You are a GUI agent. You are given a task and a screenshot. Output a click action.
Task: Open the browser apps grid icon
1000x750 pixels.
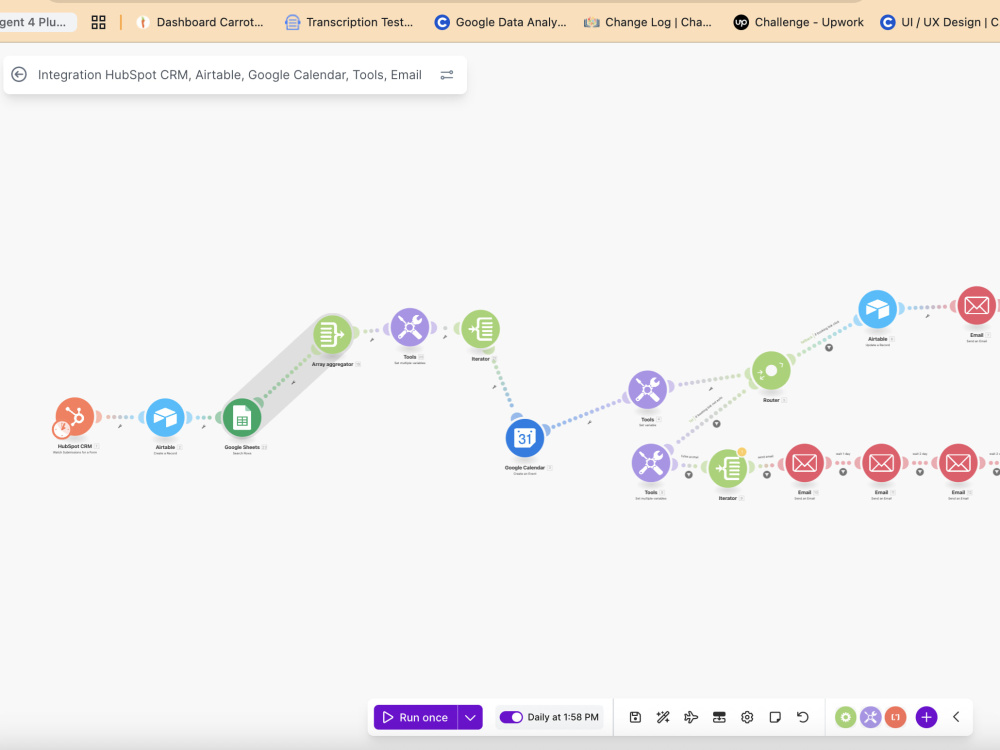[98, 22]
